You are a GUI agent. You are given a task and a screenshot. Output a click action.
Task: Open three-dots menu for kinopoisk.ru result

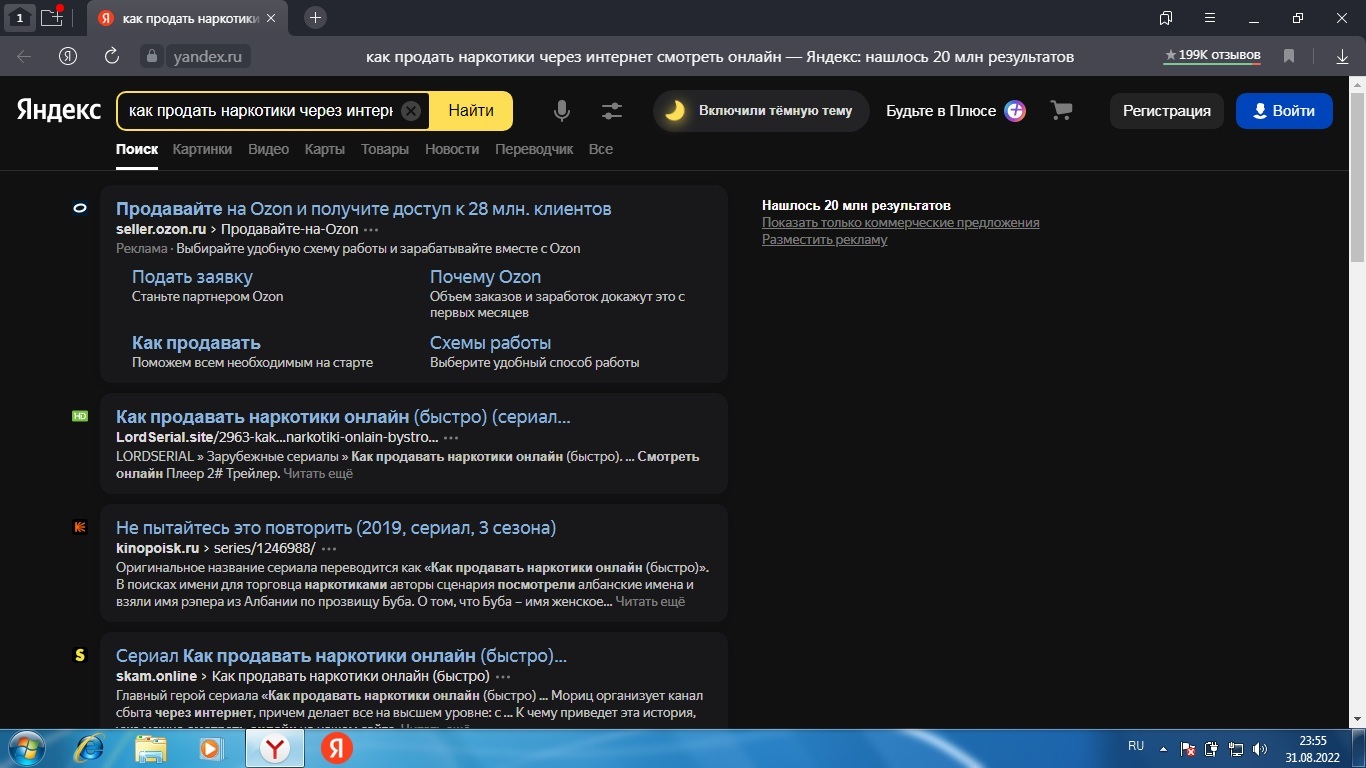(329, 549)
